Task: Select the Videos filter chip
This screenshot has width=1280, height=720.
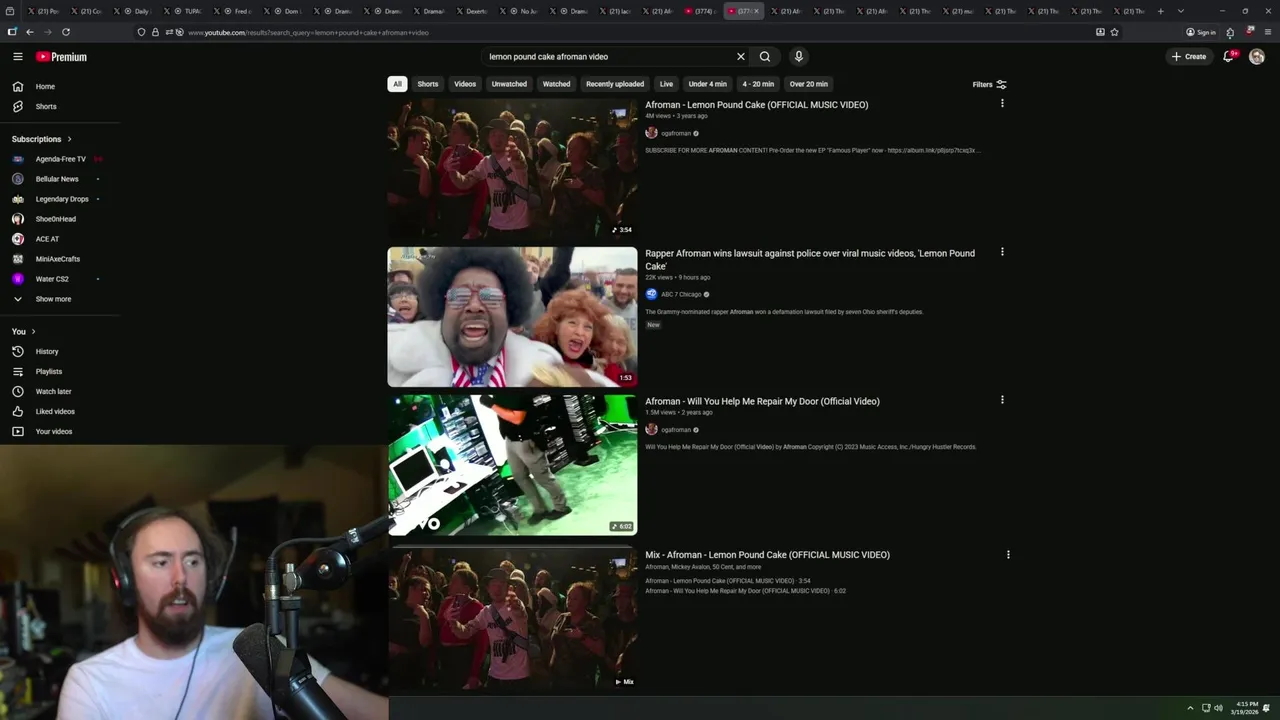Action: pos(465,84)
